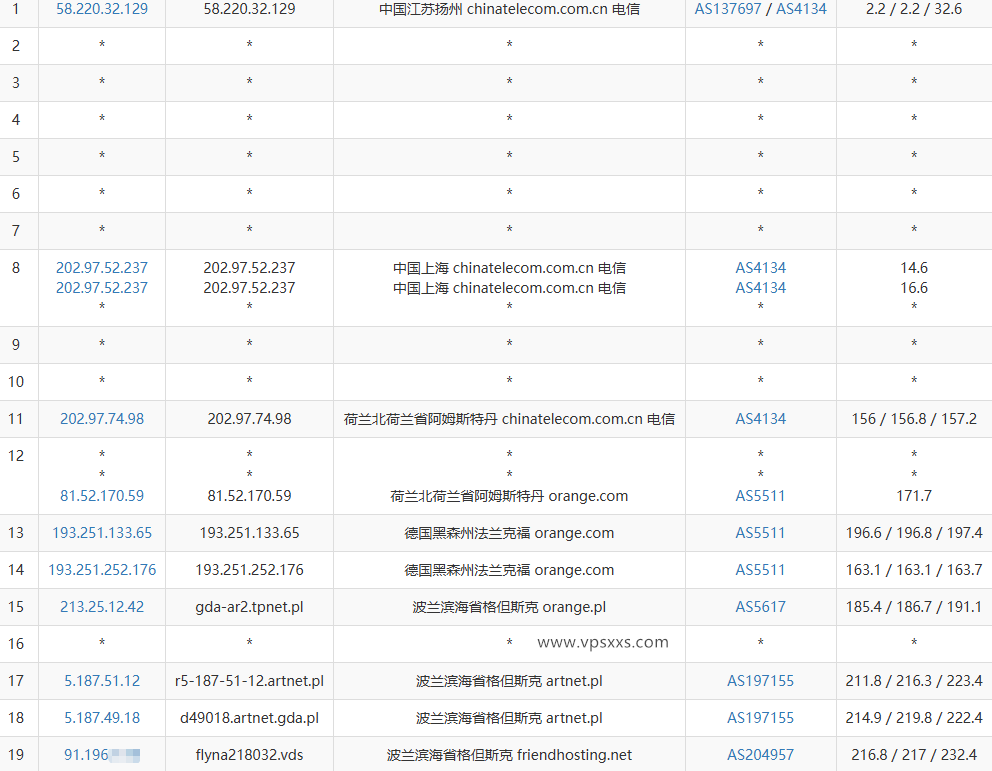
Task: Open the 5.187.51.12 IP link
Action: pos(102,681)
